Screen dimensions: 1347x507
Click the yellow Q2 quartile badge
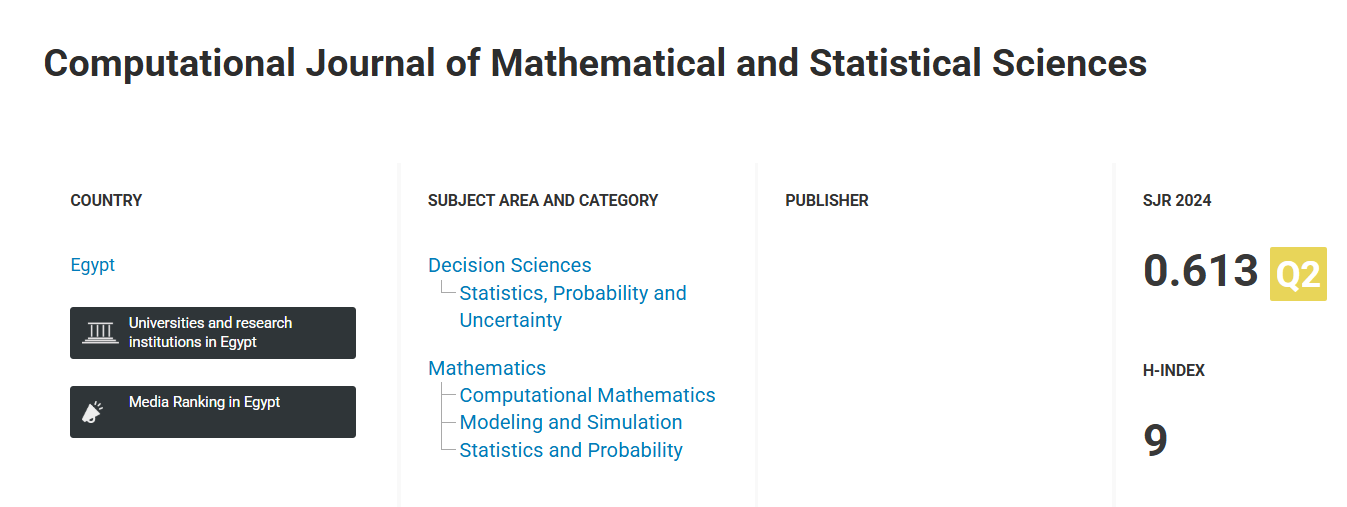tap(1298, 274)
